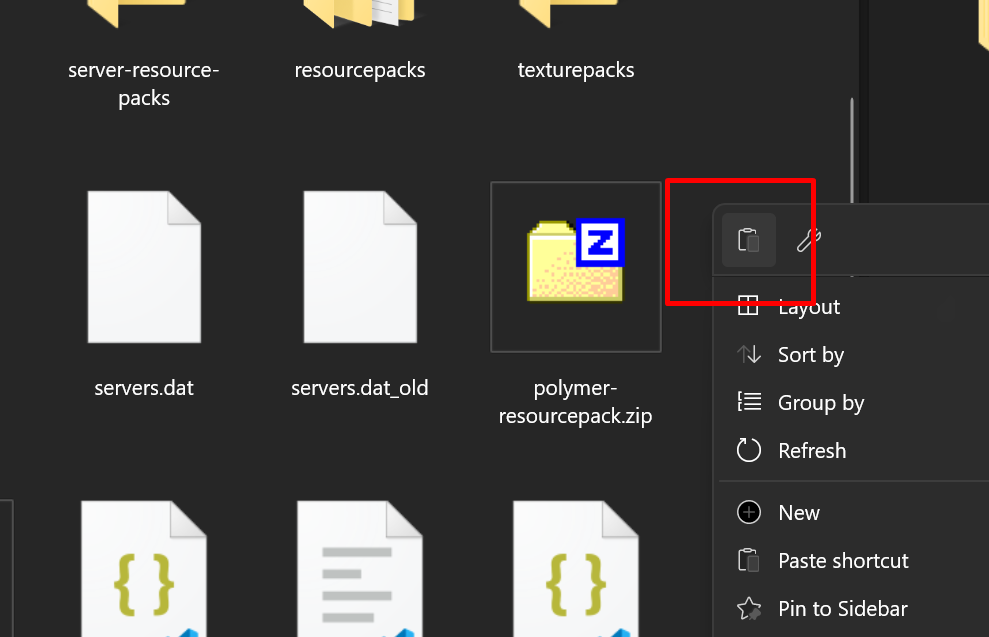
Task: Expand the Layout submenu
Action: 809,308
